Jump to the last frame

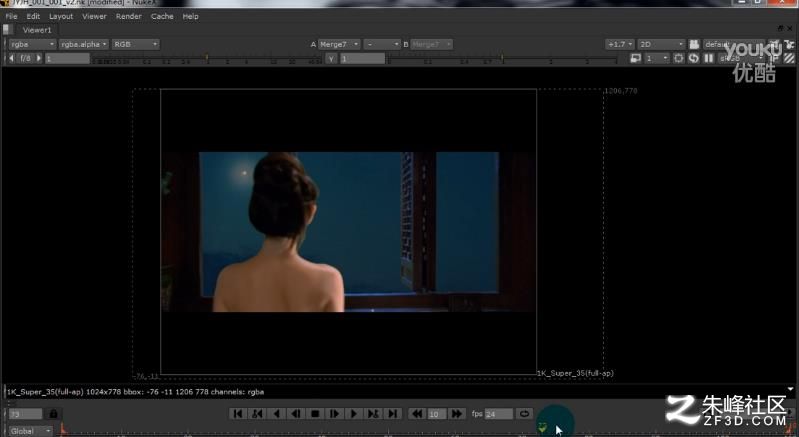click(393, 414)
